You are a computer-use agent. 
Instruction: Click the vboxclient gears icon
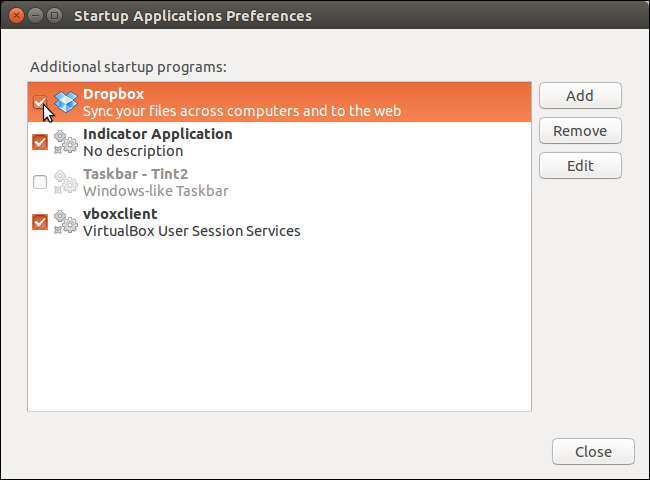tap(65, 222)
